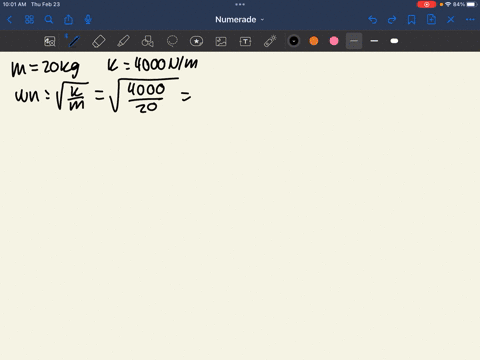The width and height of the screenshot is (480, 360).
Task: Bookmark the current page
Action: pyautogui.click(x=412, y=20)
